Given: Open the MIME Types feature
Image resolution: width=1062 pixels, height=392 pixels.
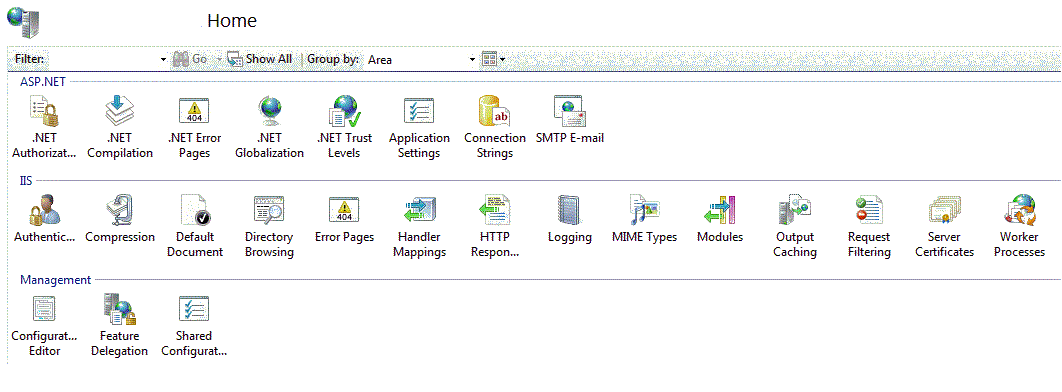Looking at the screenshot, I should coord(644,219).
